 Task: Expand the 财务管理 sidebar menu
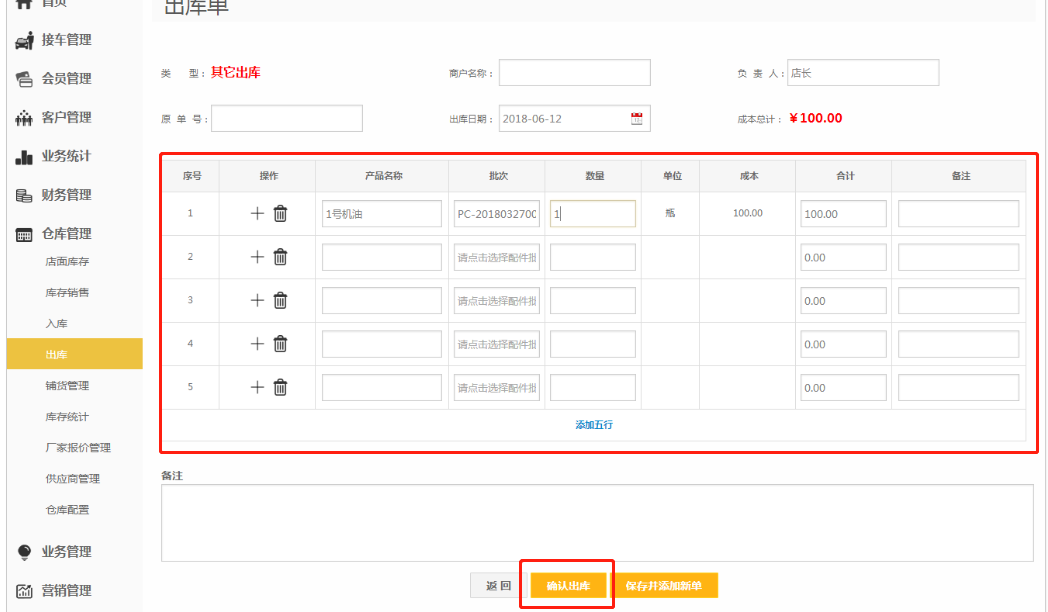click(66, 195)
